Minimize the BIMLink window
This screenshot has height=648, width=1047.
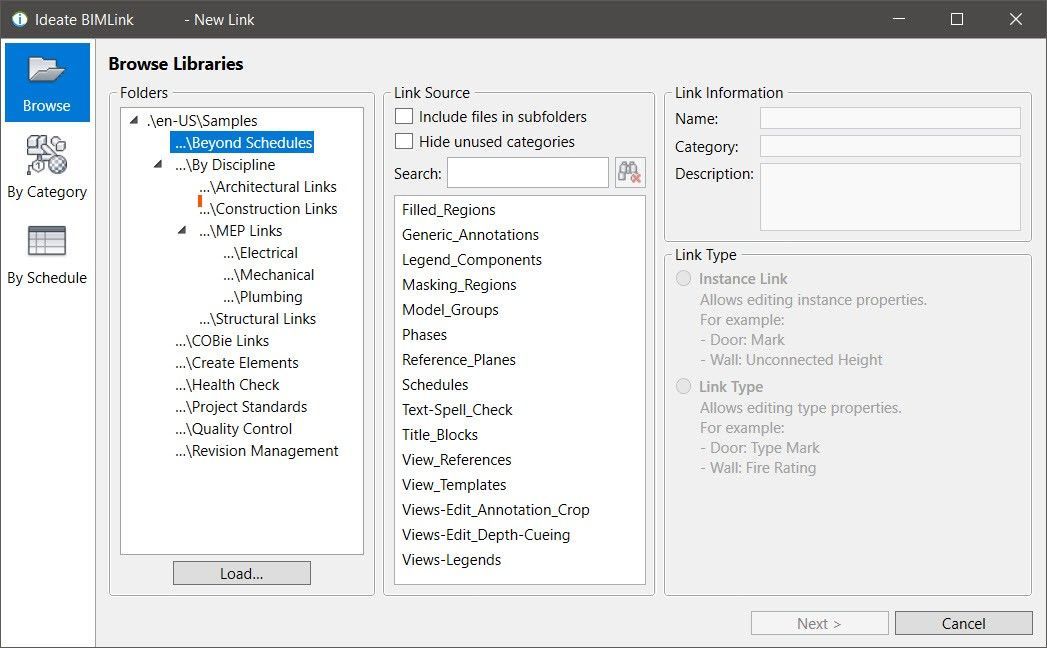click(x=899, y=19)
